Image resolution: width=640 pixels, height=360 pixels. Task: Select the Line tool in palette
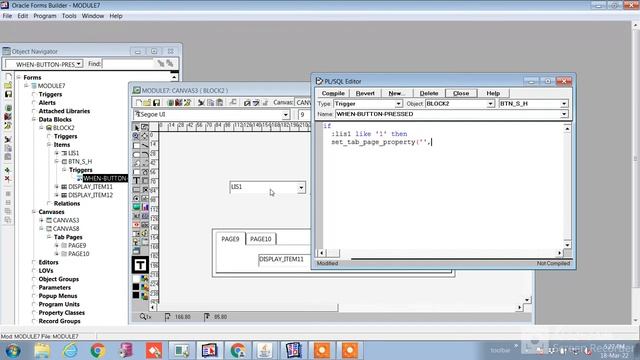pos(145,145)
